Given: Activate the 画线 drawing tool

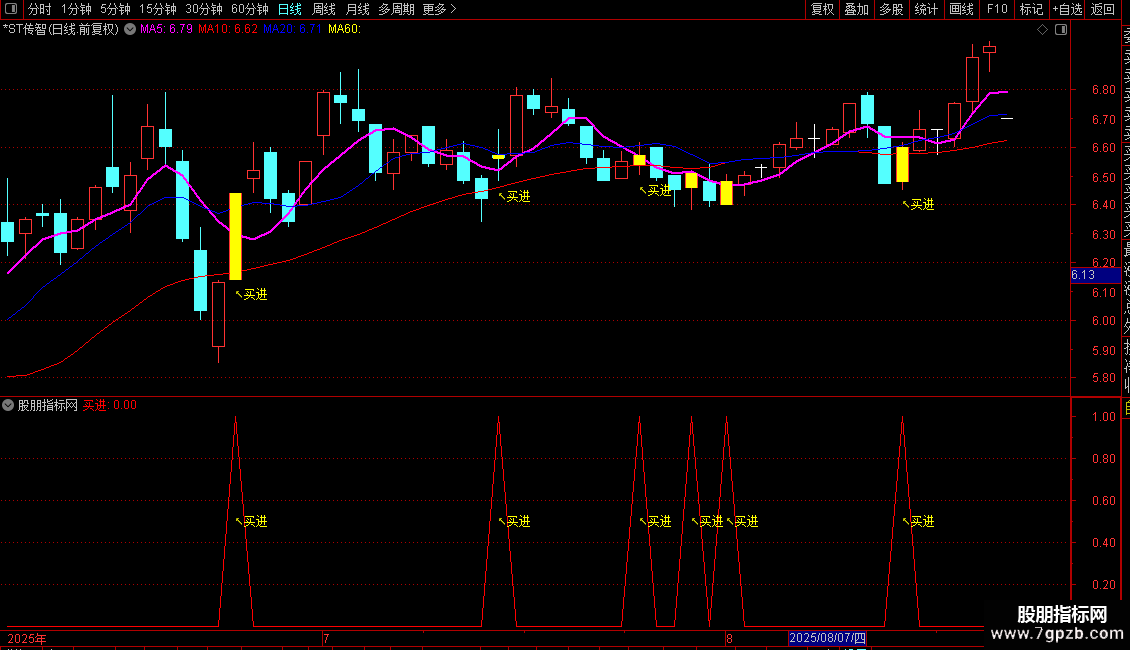Looking at the screenshot, I should pyautogui.click(x=961, y=9).
